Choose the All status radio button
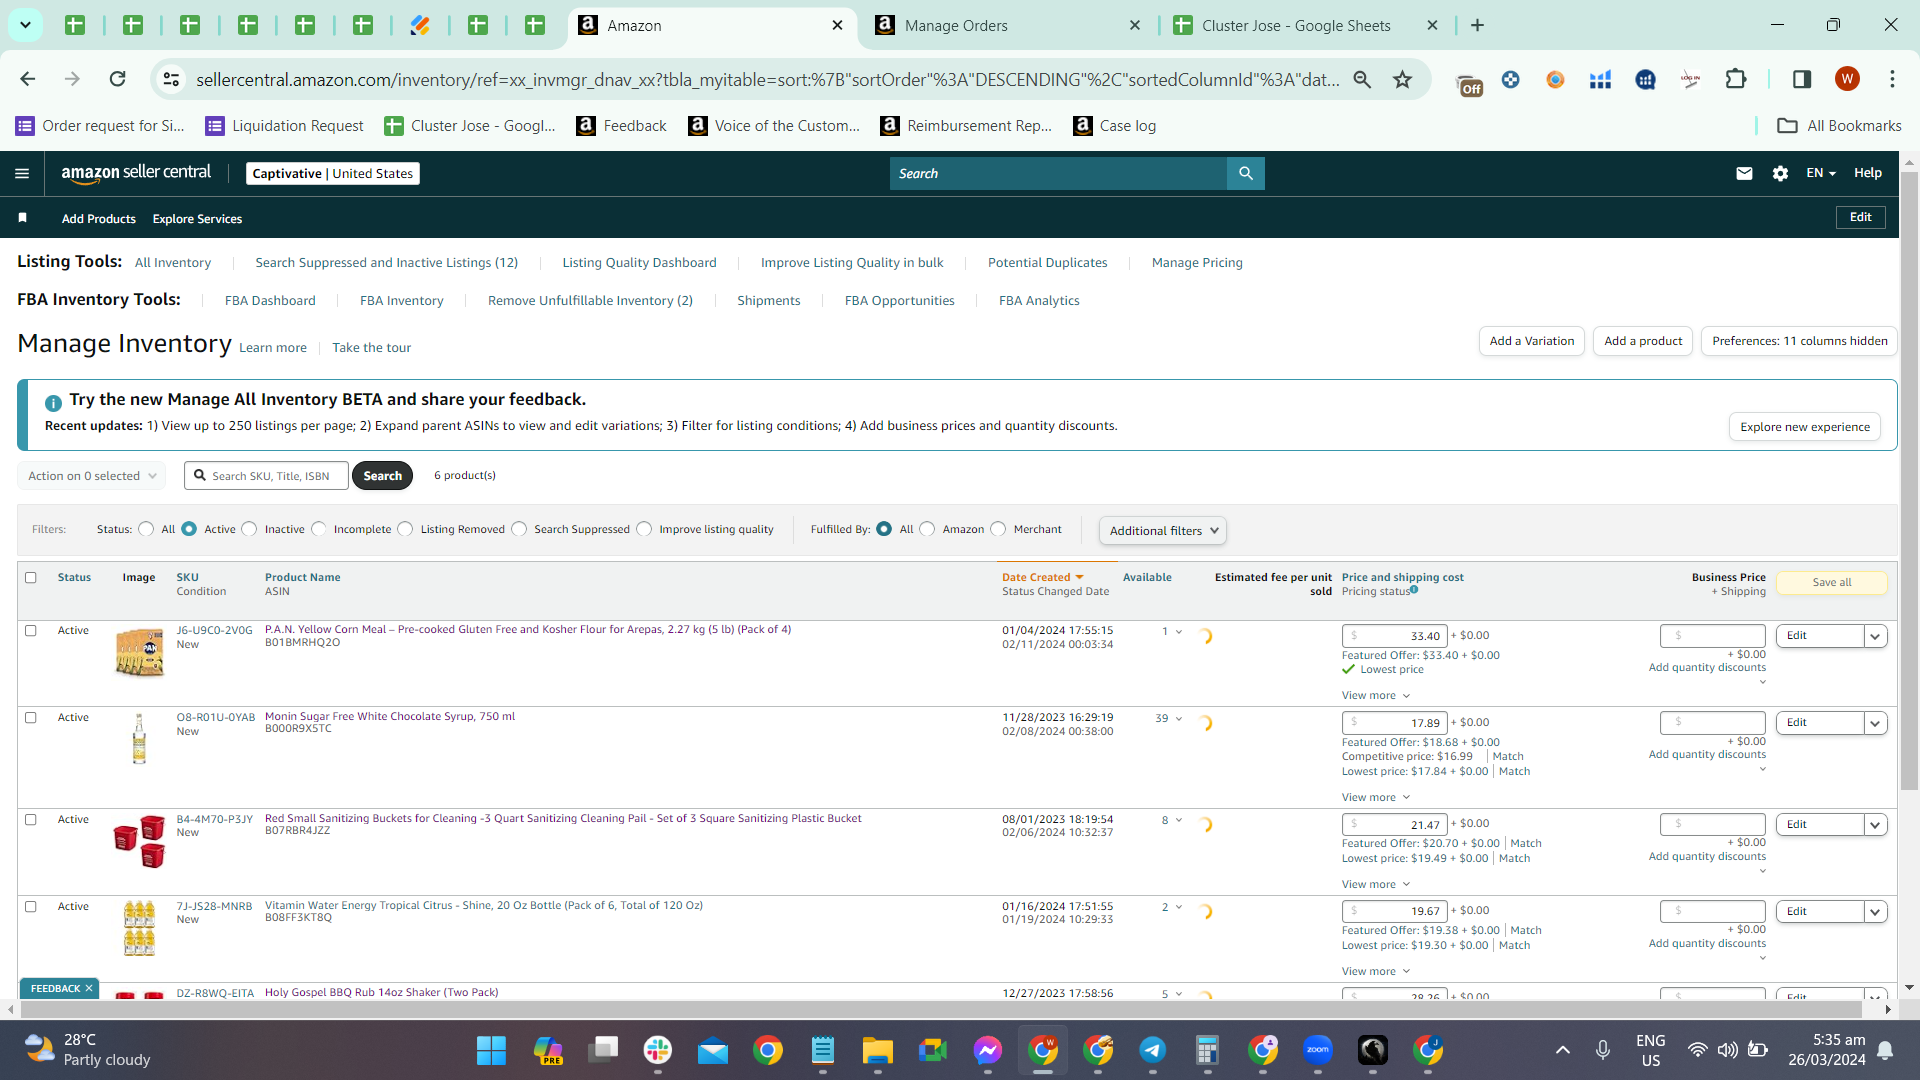 tap(147, 529)
